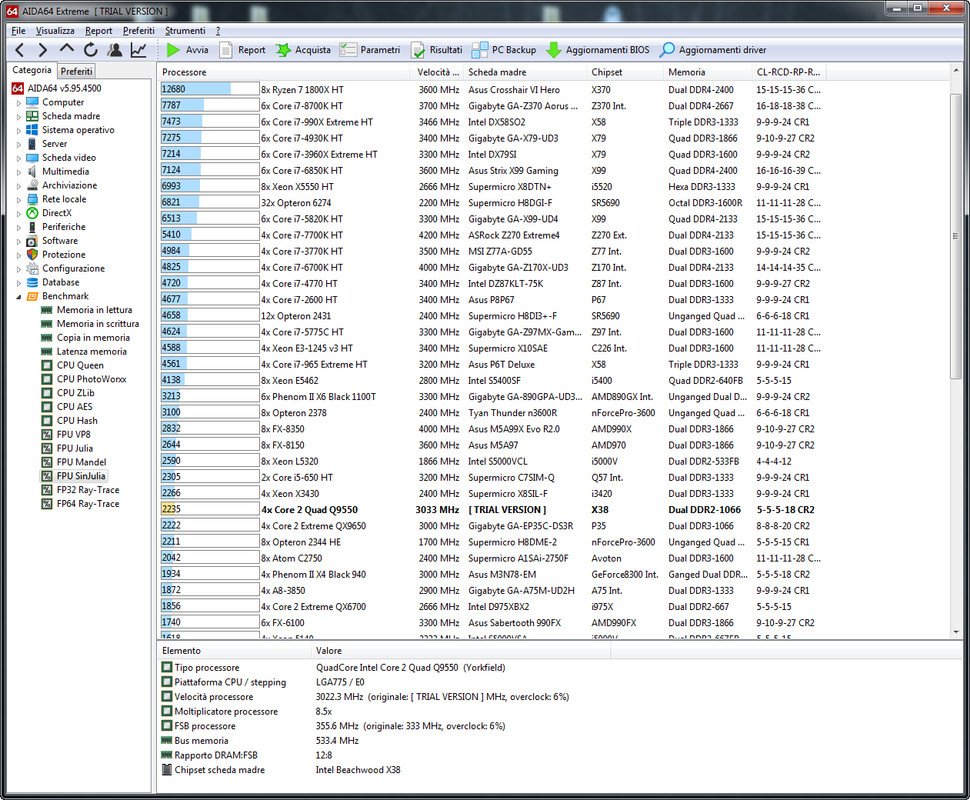
Task: Sort by Chipset column header
Action: tap(624, 72)
